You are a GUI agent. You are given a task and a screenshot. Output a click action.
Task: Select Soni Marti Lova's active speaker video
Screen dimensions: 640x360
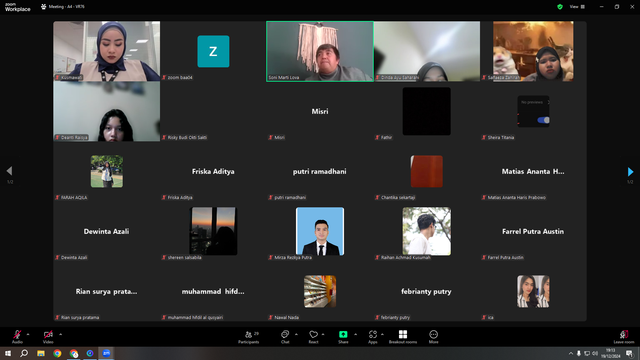coord(320,51)
